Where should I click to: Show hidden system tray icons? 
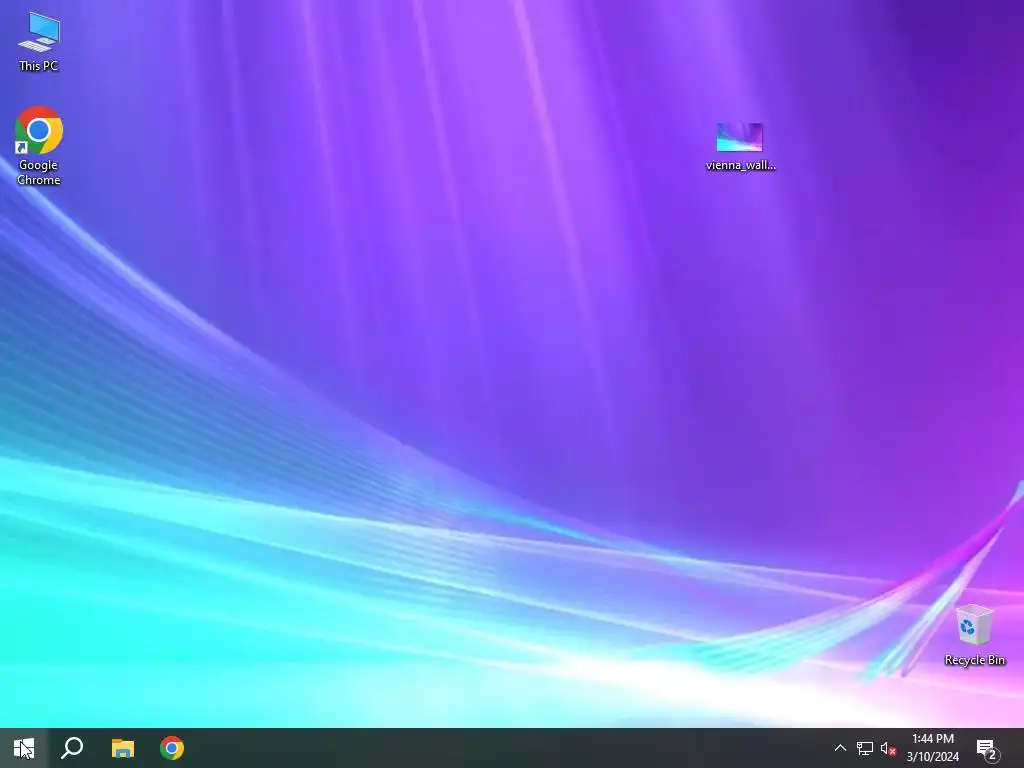tap(840, 748)
